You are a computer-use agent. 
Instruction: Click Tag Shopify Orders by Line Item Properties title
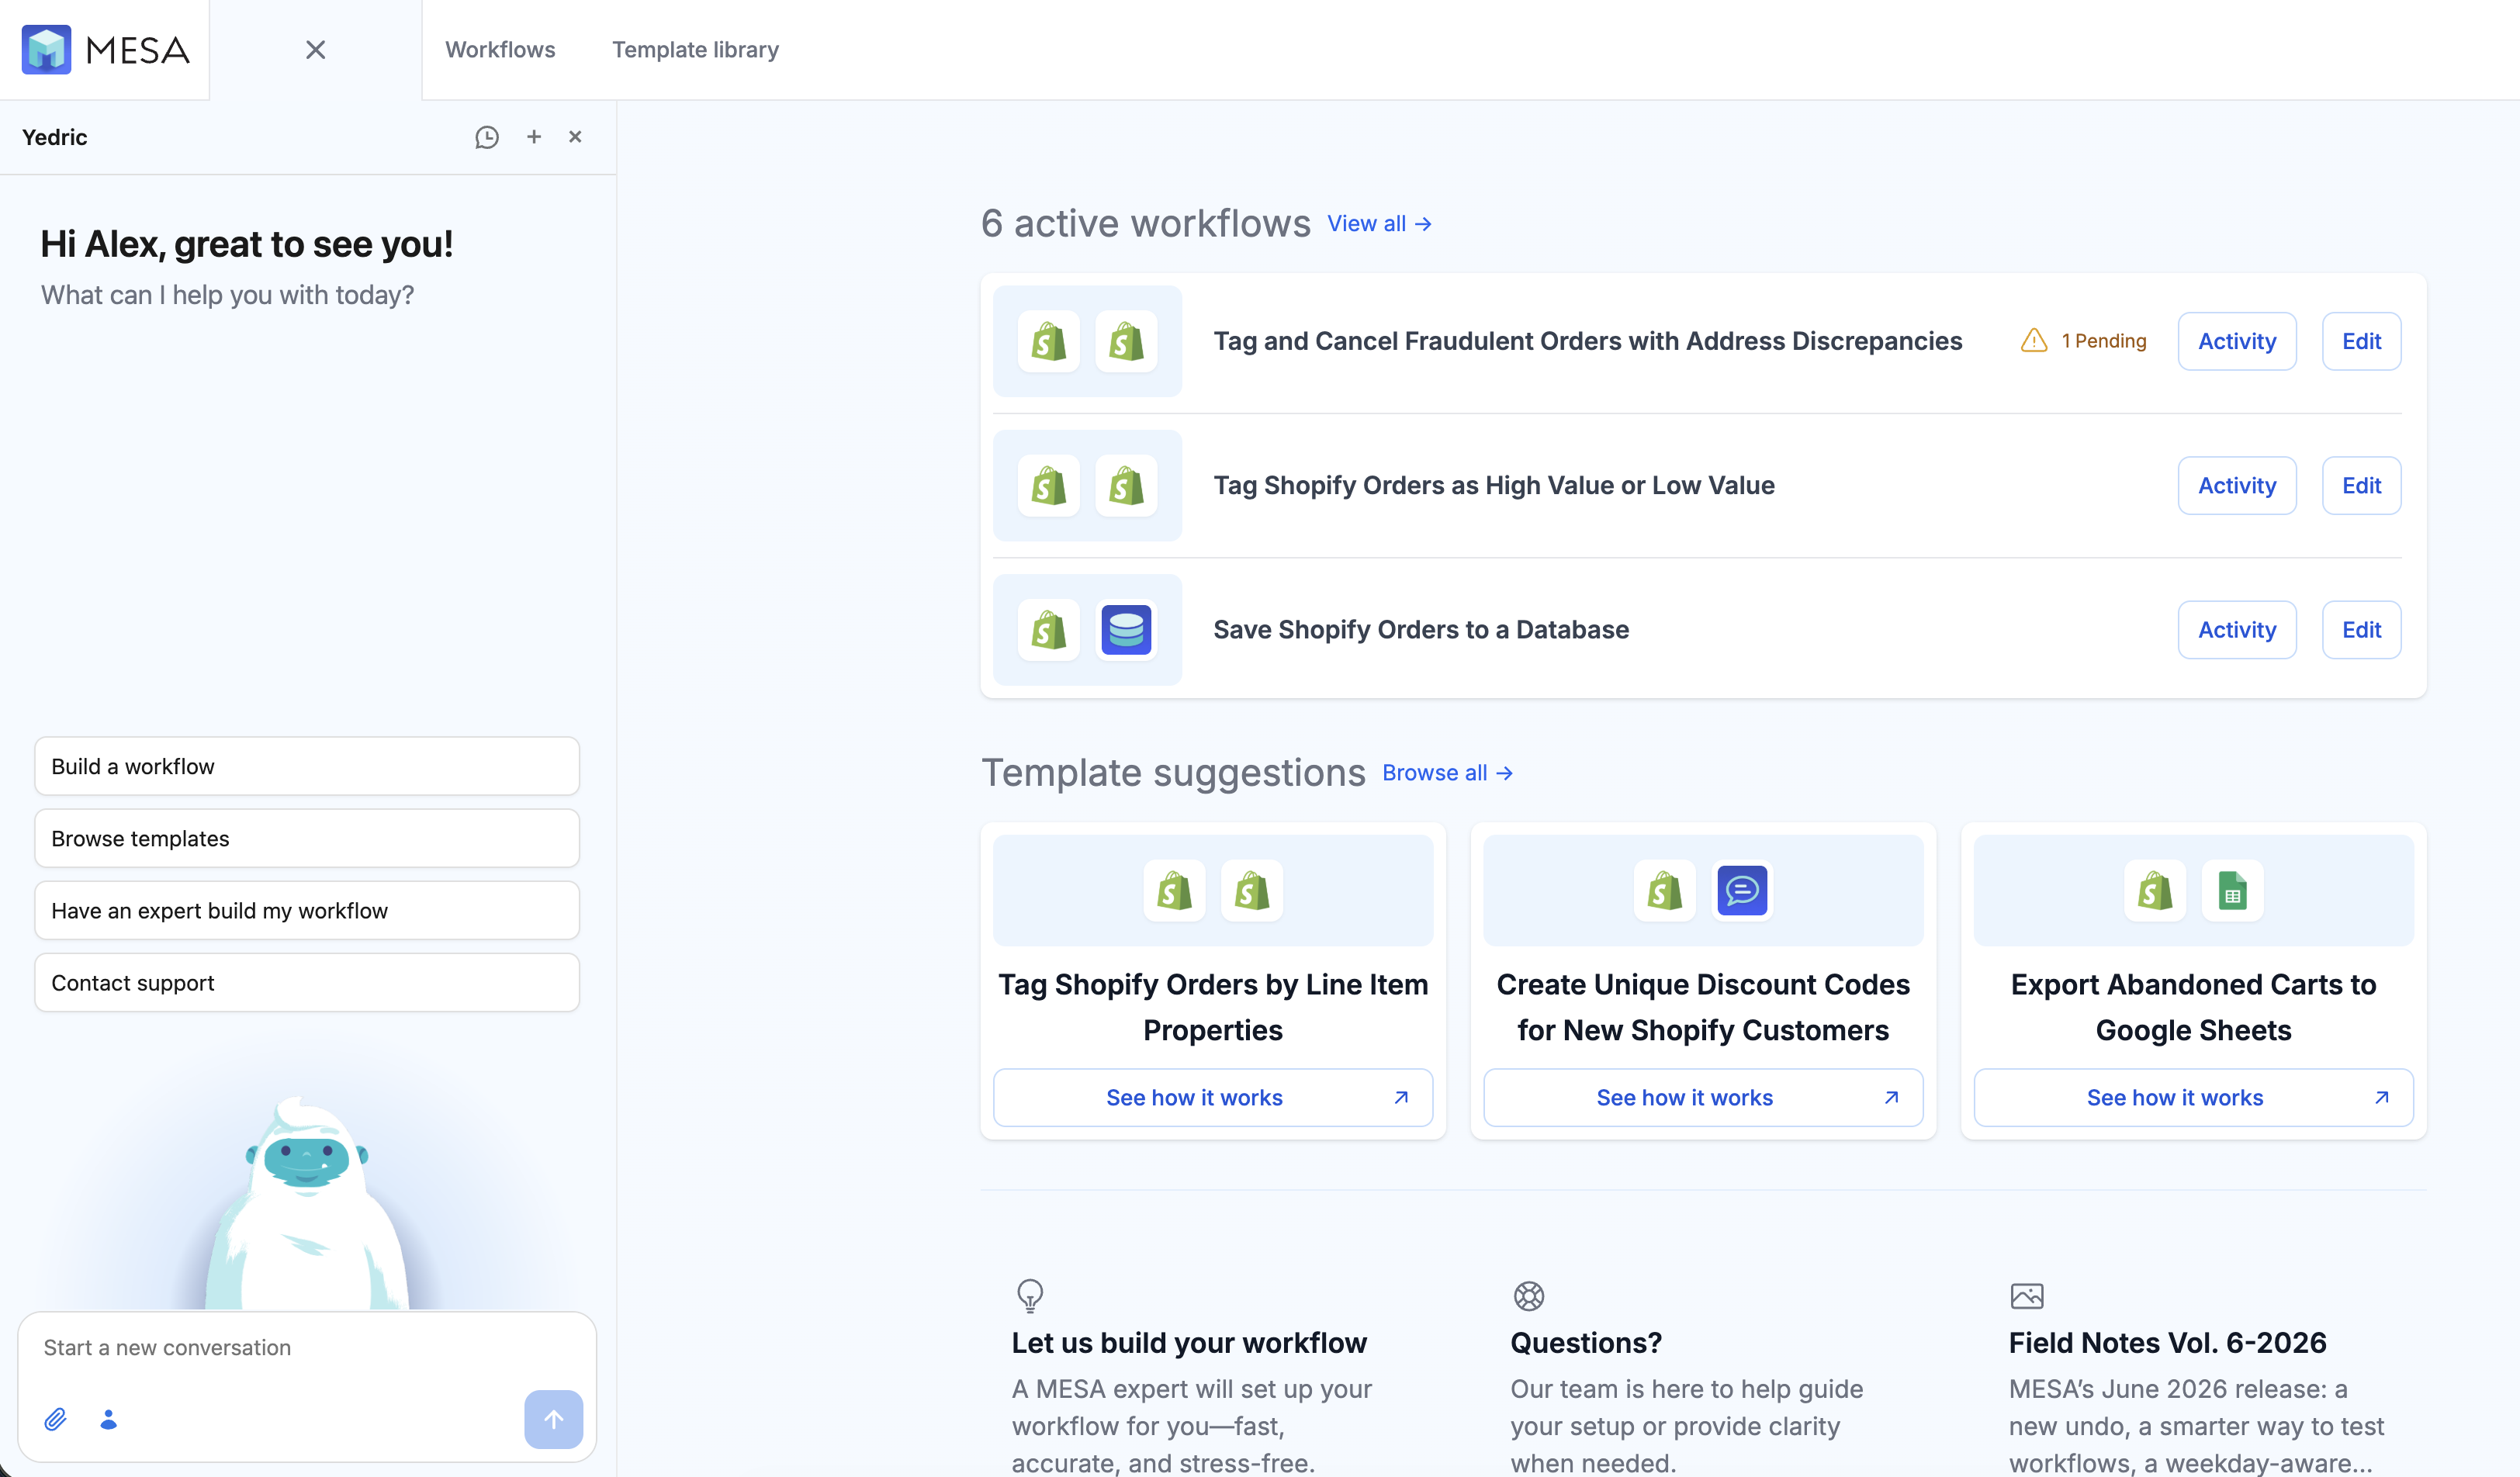coord(1213,1008)
